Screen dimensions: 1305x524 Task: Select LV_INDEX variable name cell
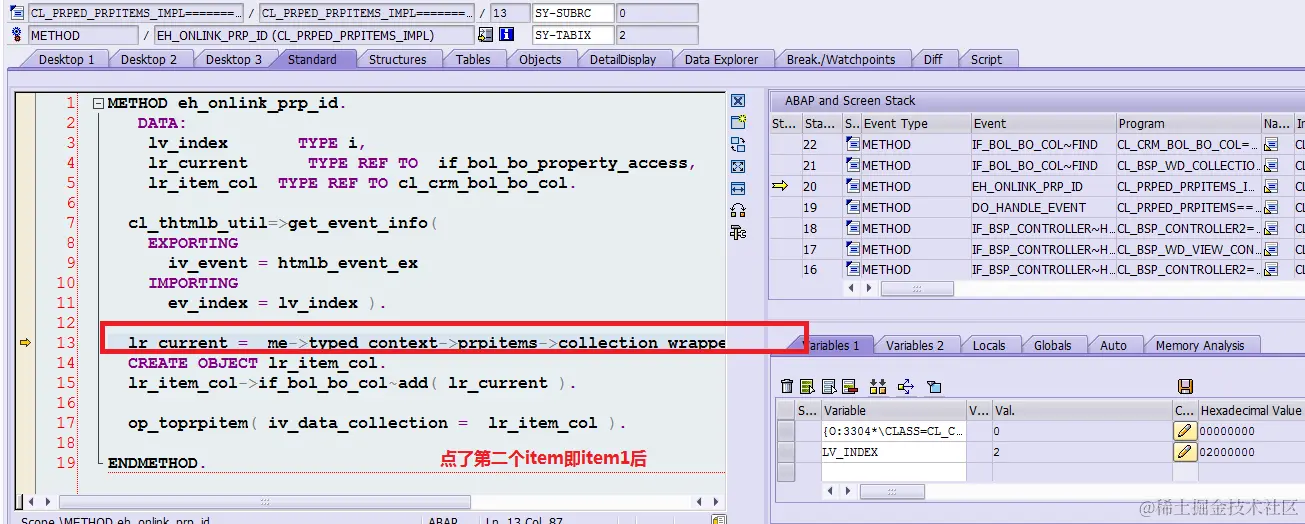pos(893,452)
